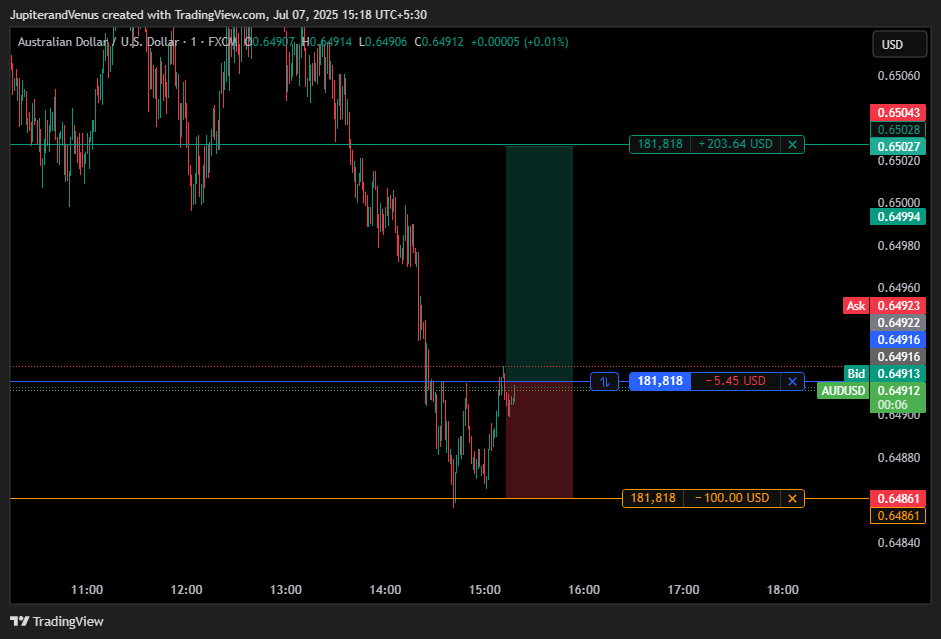Open the USD currency selector
This screenshot has width=941, height=639.
[x=899, y=44]
